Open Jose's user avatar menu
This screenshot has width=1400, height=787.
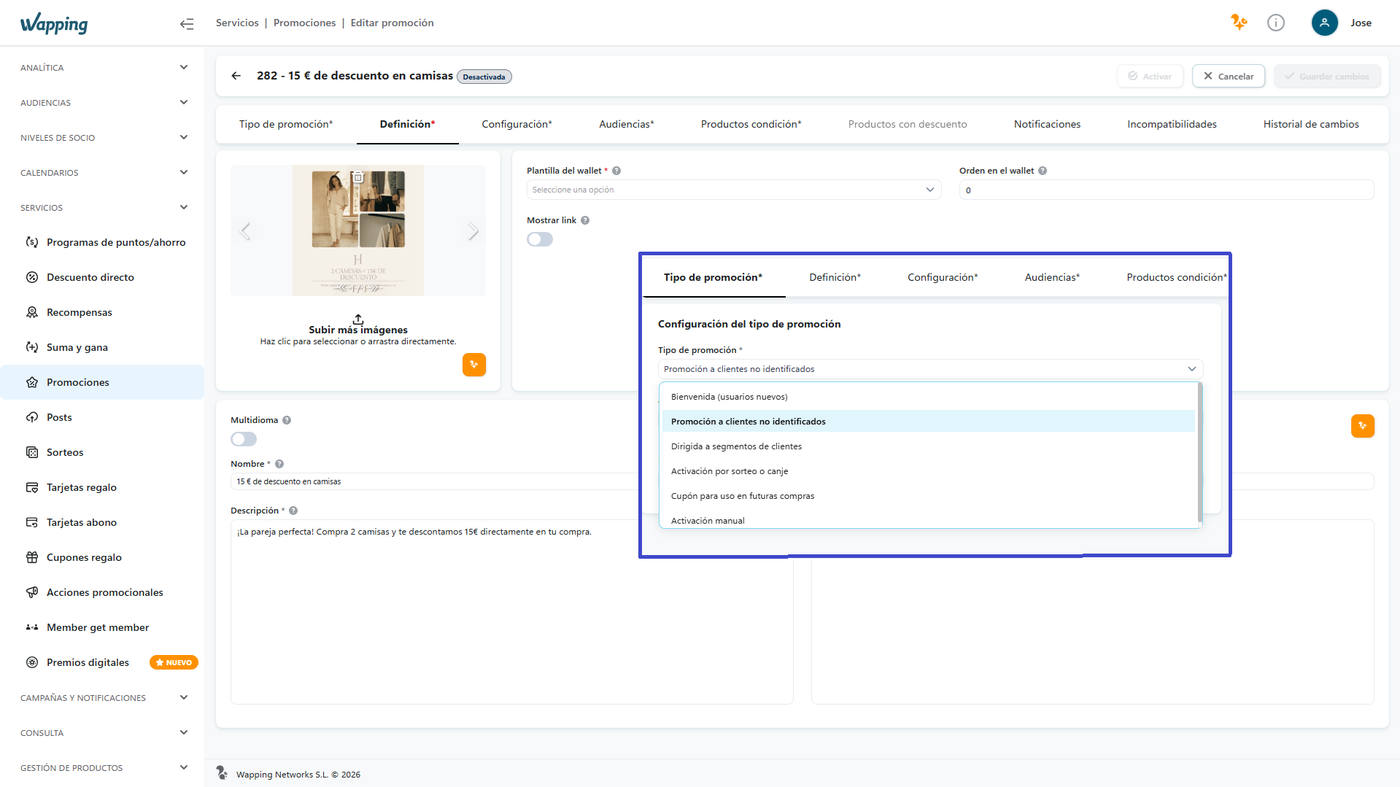pos(1325,22)
